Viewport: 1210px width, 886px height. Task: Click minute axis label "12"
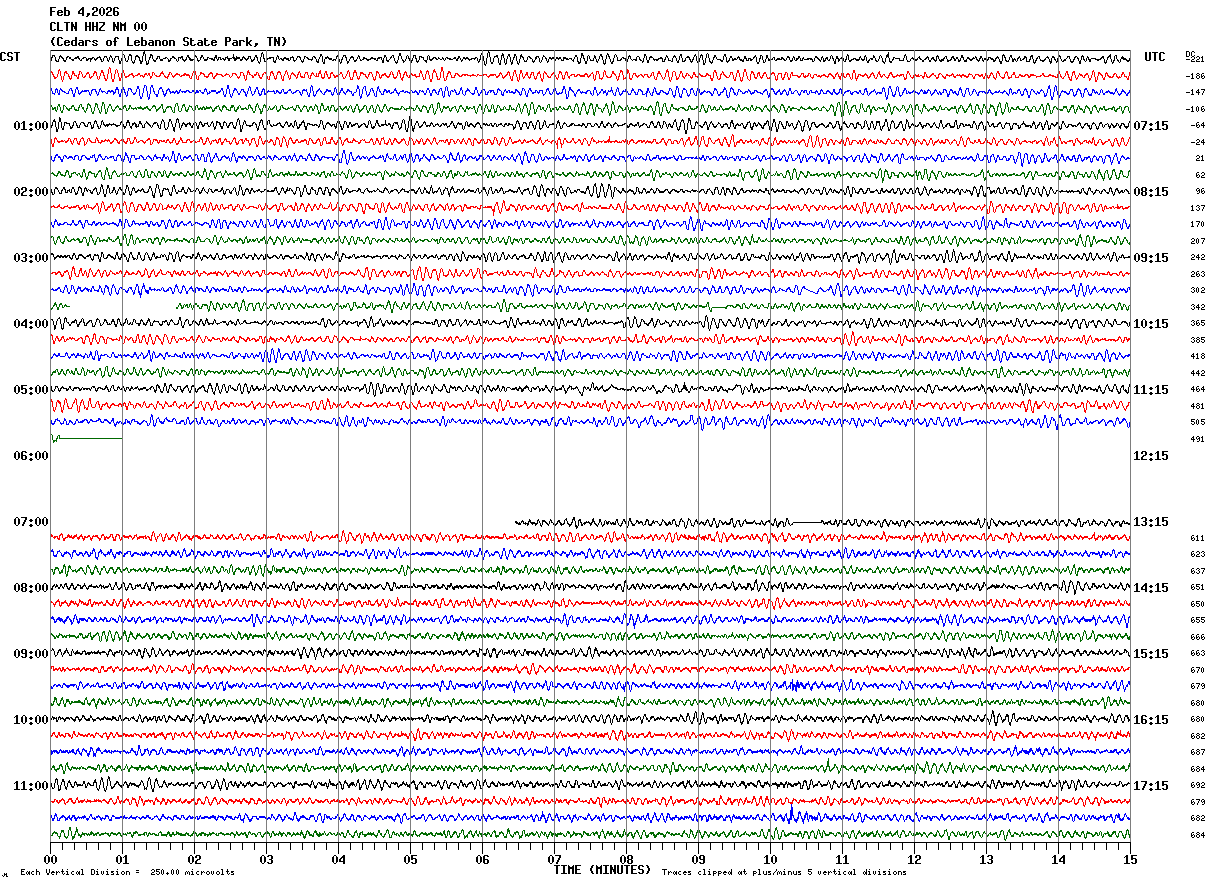[x=914, y=859]
